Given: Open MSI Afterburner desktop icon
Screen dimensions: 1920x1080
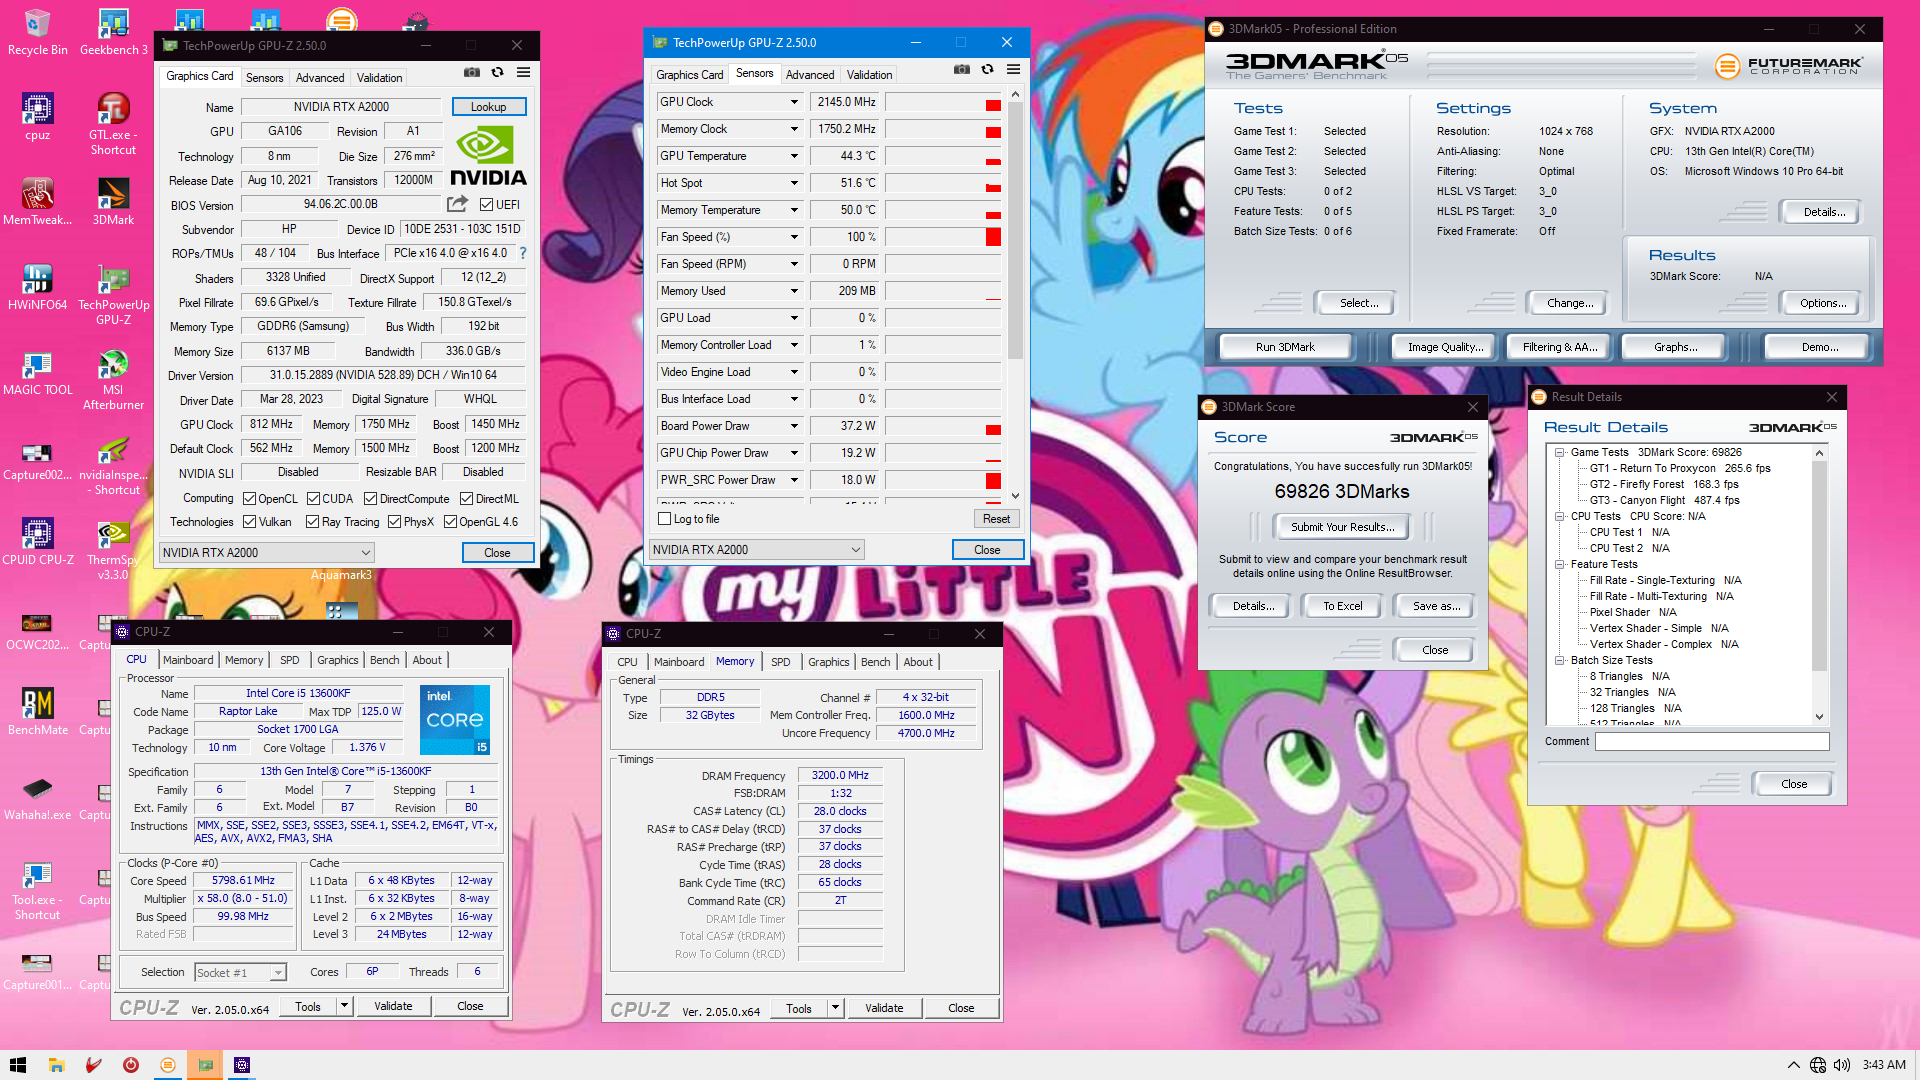Looking at the screenshot, I should click(x=113, y=379).
